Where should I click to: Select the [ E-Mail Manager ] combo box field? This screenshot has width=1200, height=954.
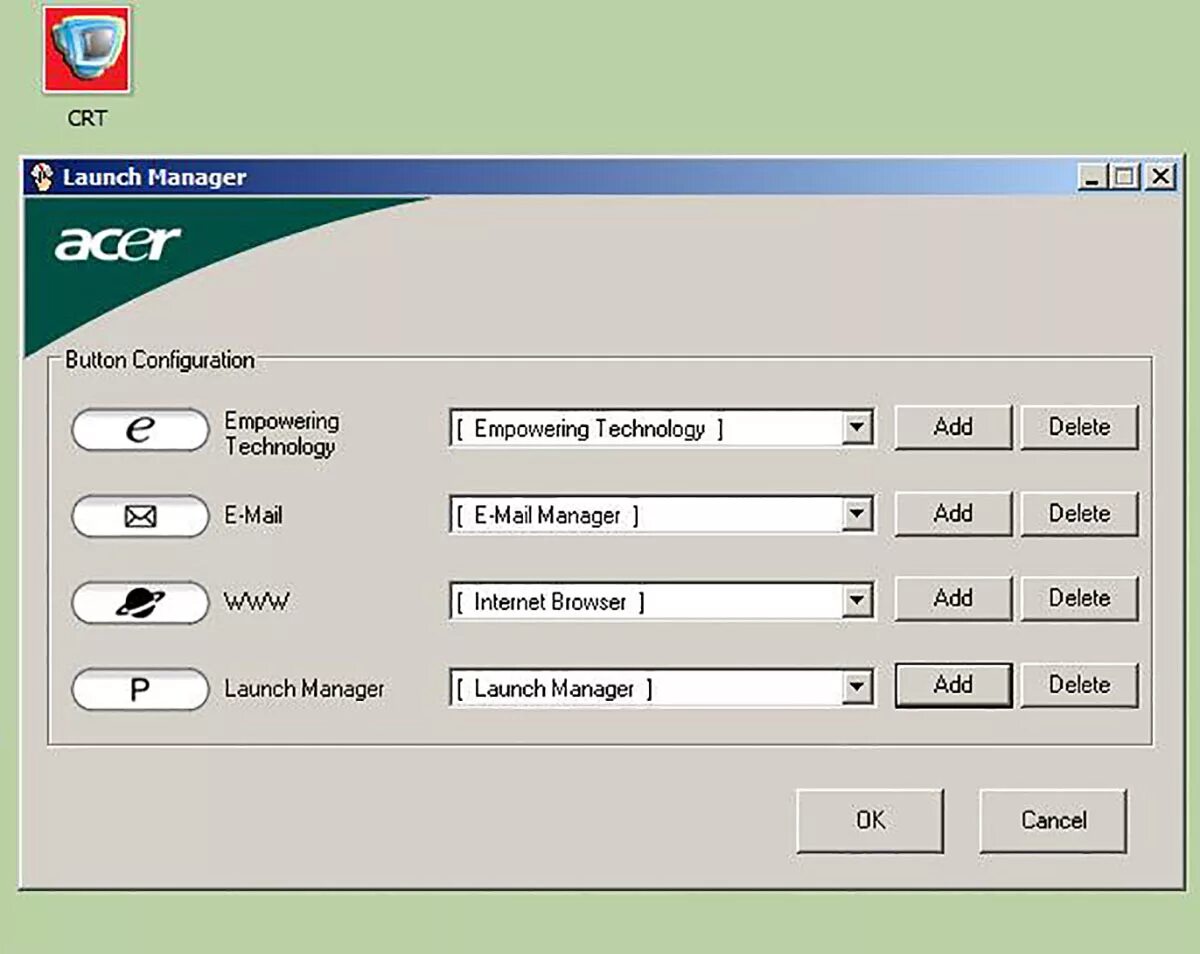coord(661,516)
